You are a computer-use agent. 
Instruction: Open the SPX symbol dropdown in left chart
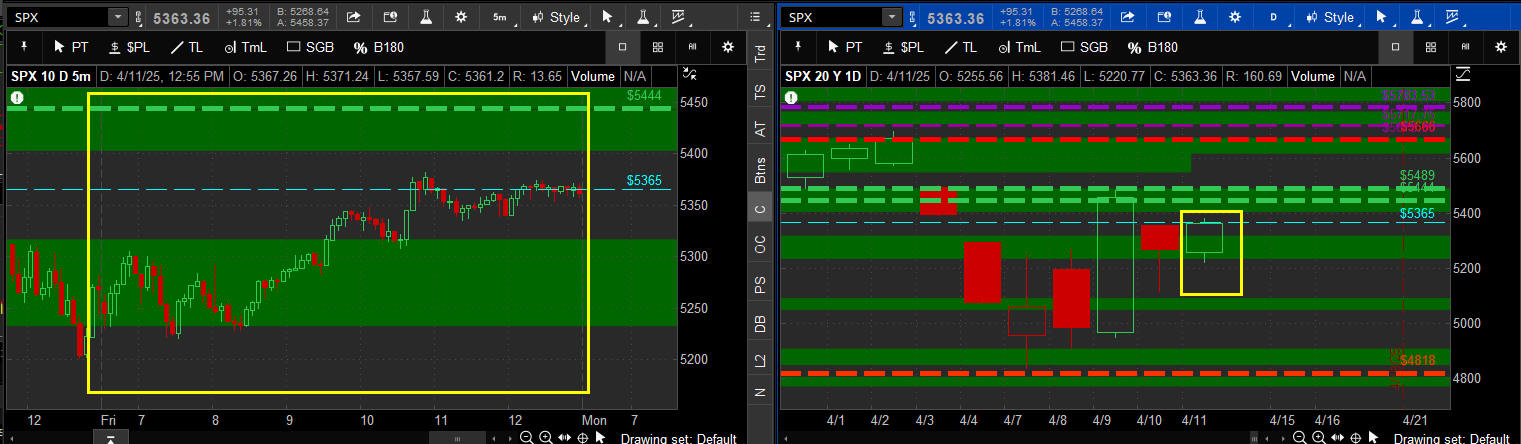[118, 17]
